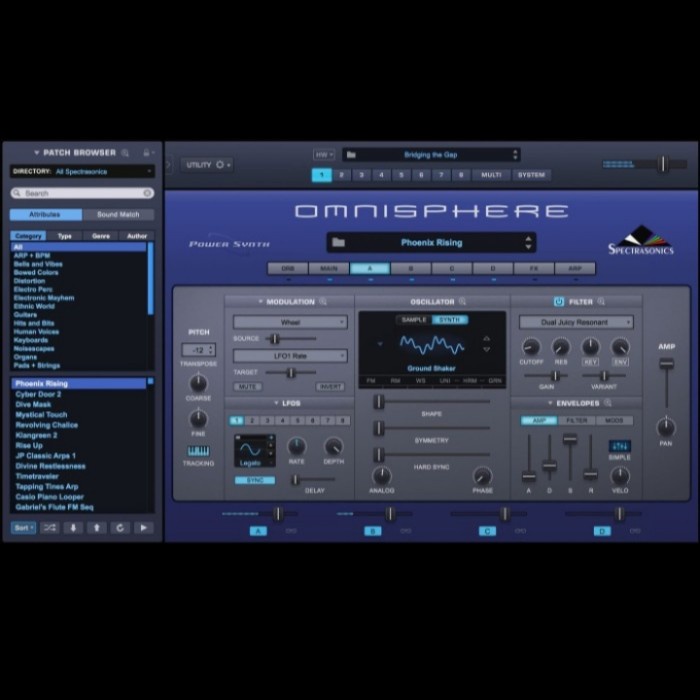Screen dimensions: 700x700
Task: Toggle the modulation Mute button
Action: (247, 387)
